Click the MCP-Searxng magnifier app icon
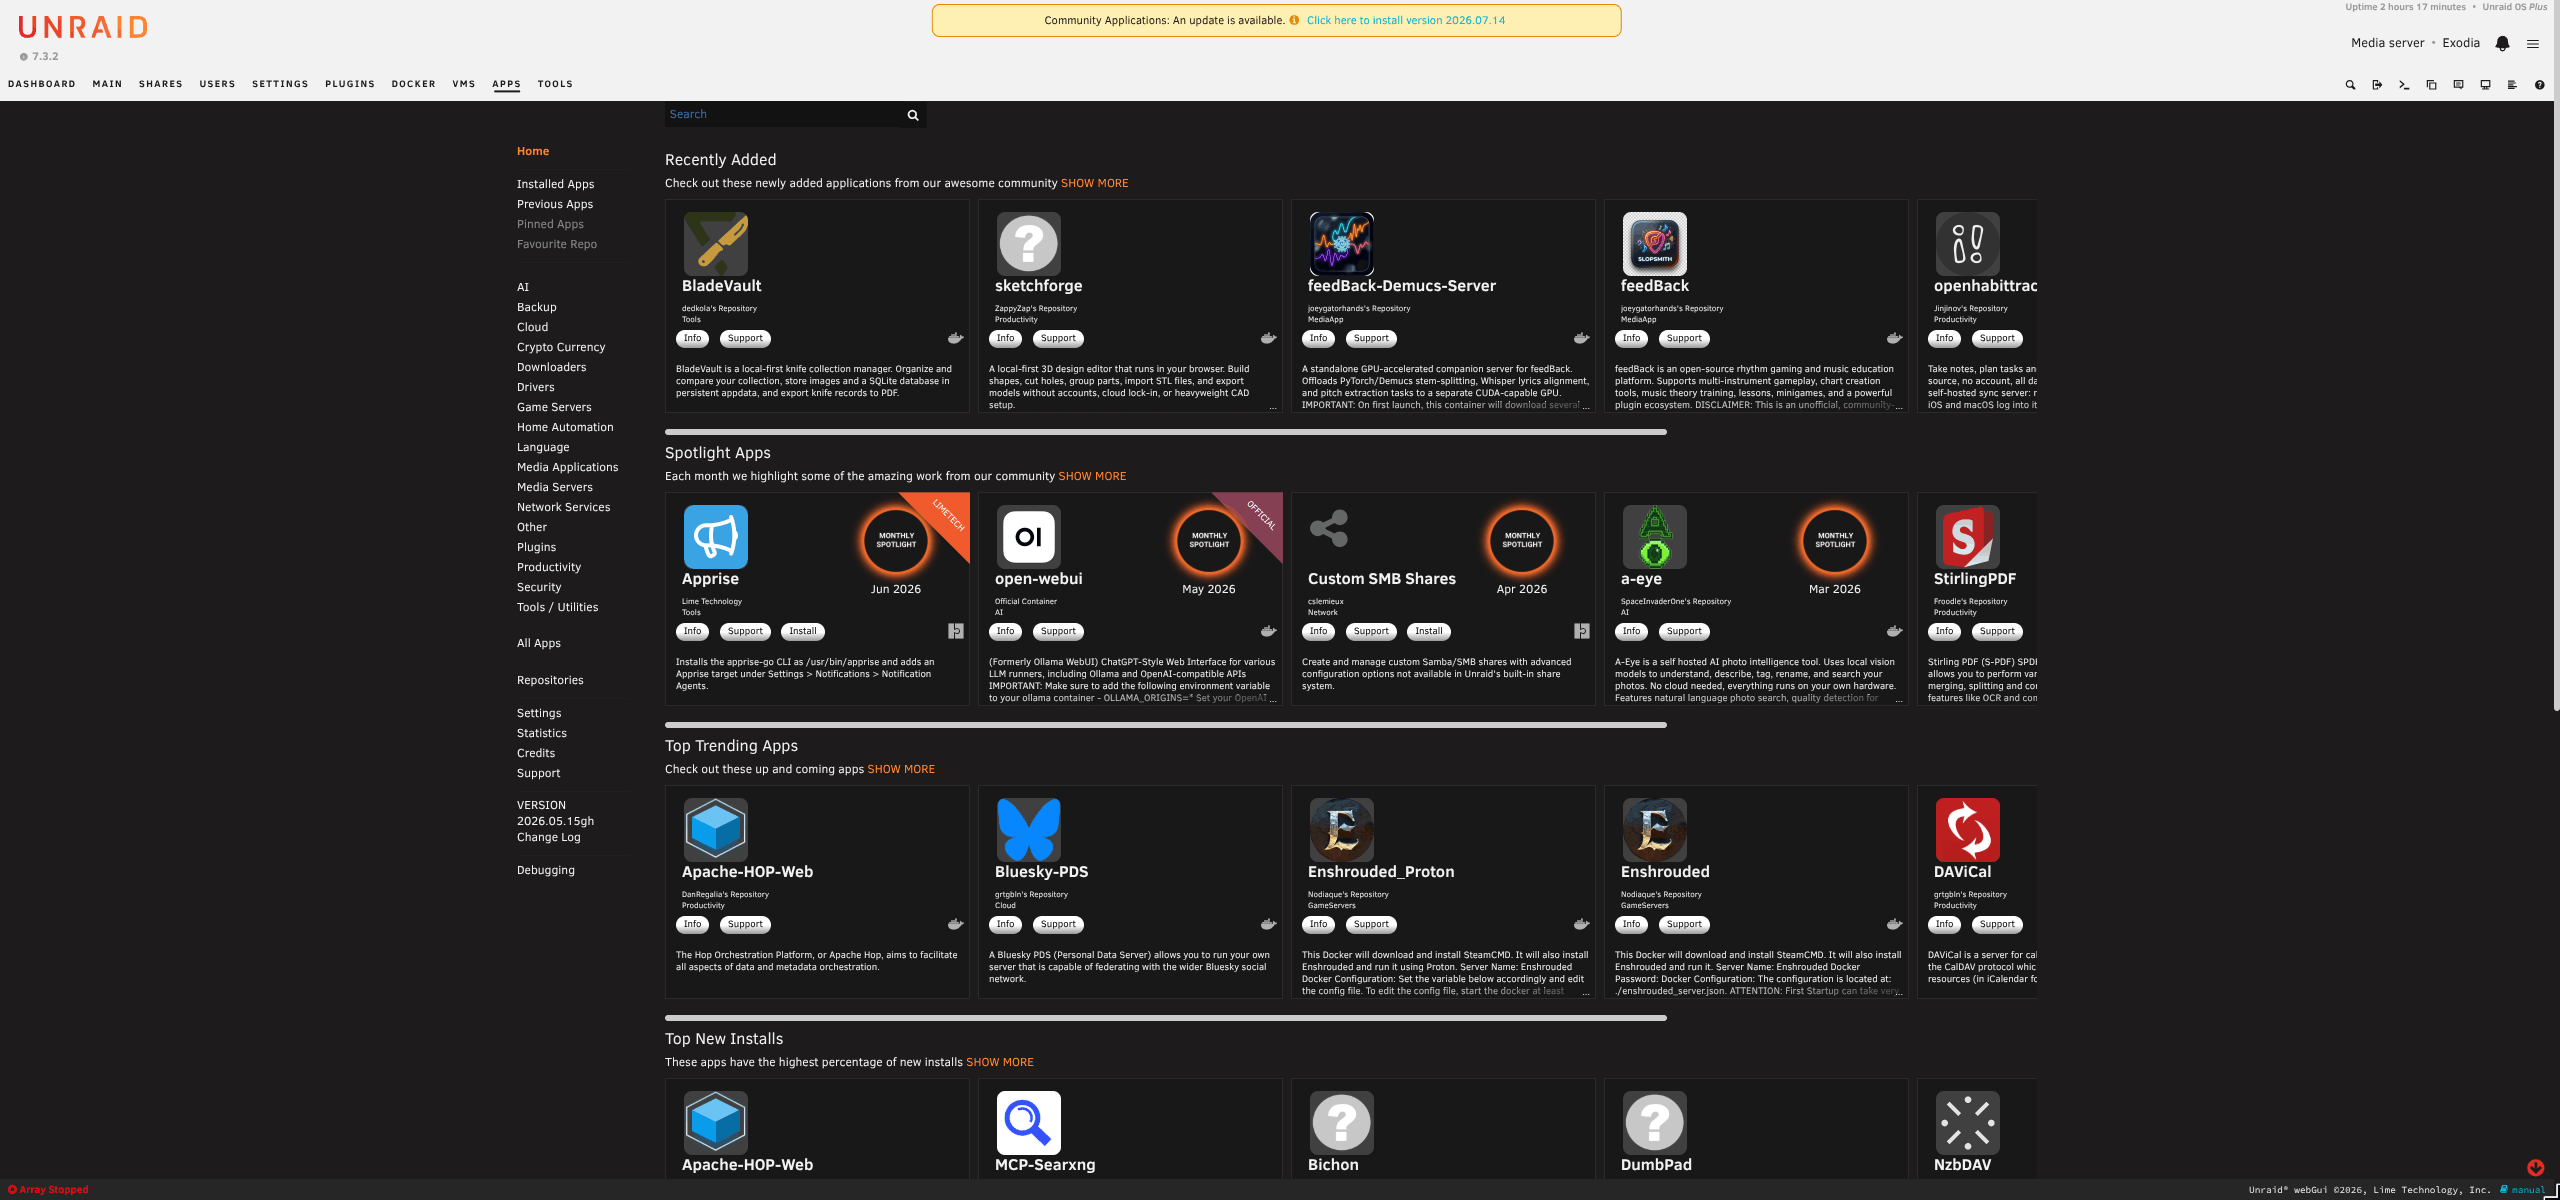 pos(1028,1122)
